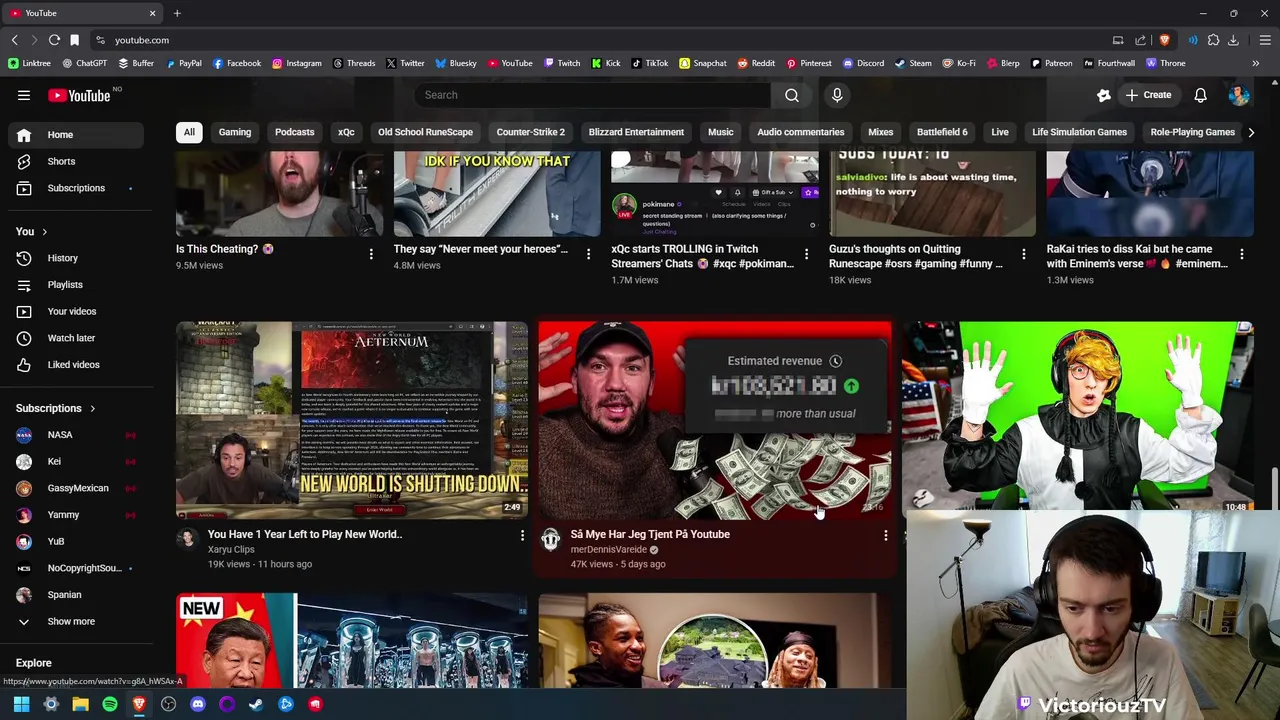Open green screen video thumbnail

(1077, 416)
